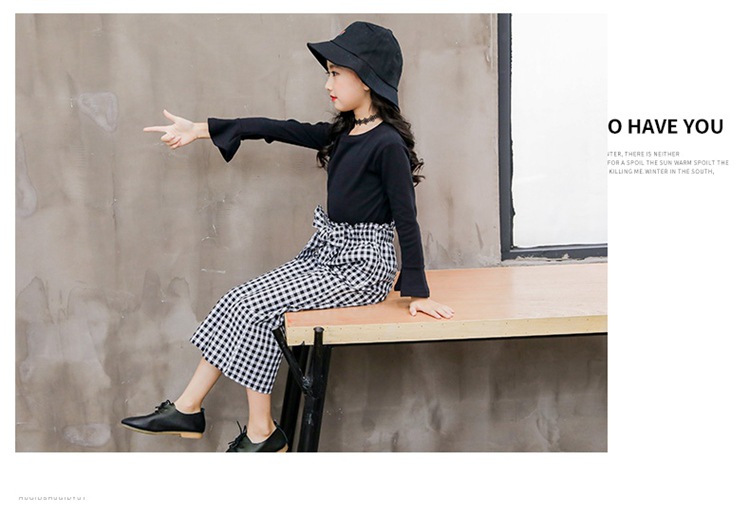Click the lower black shoe near bench leg
The image size is (750, 516).
click(x=257, y=438)
